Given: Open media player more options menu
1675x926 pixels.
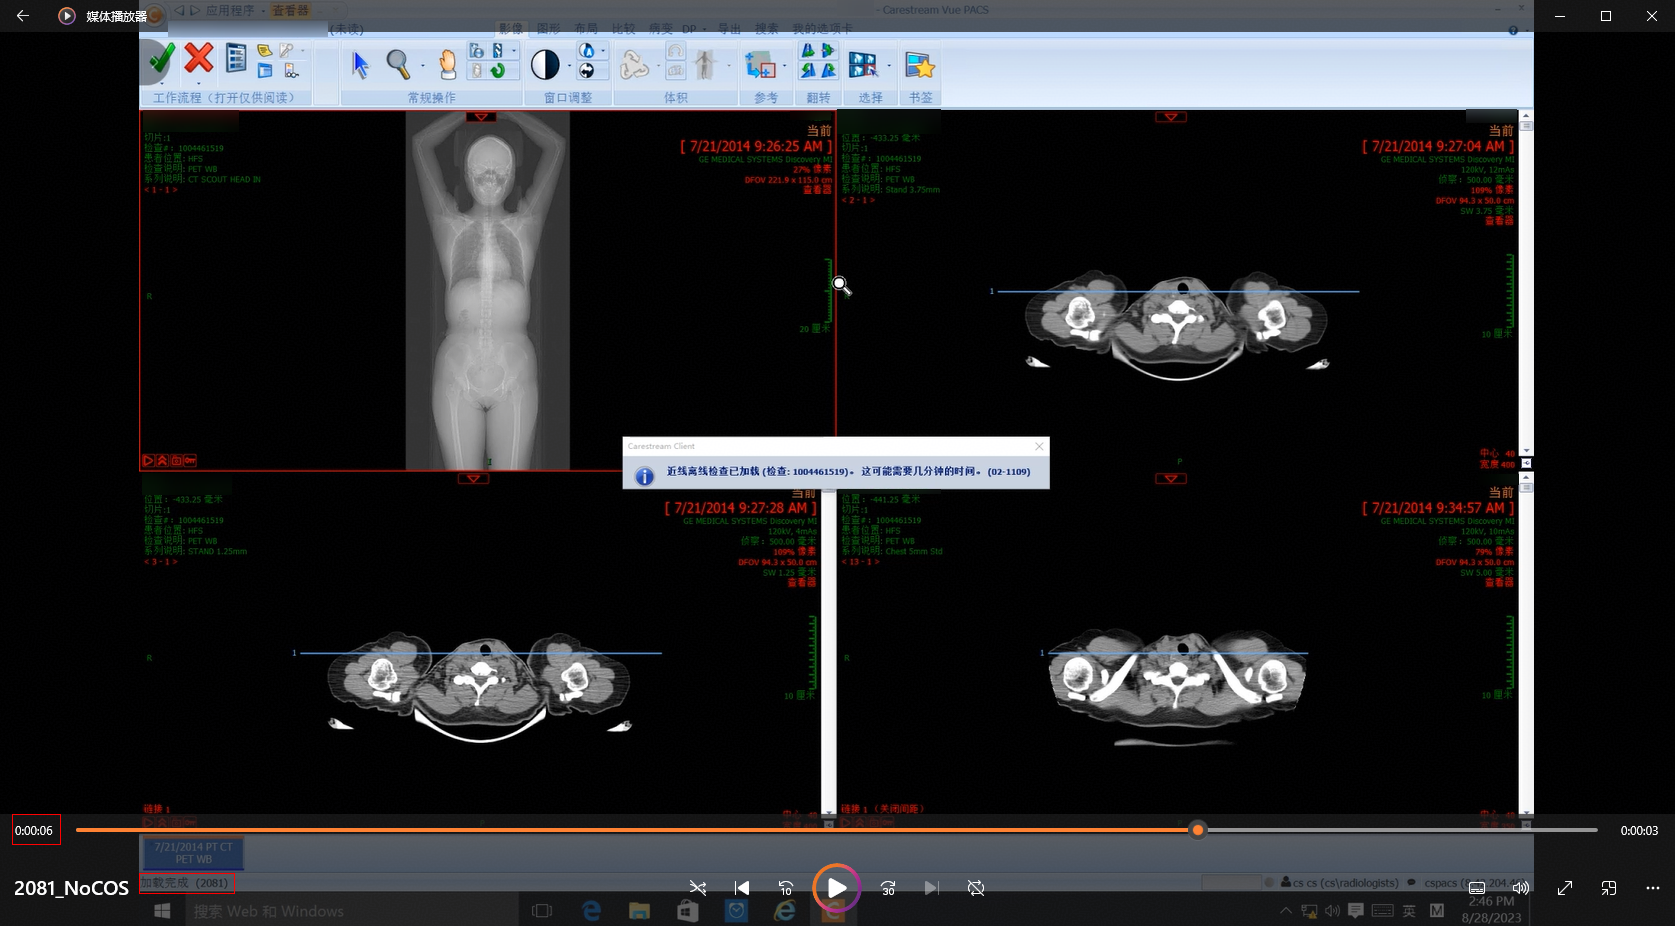Looking at the screenshot, I should pos(1653,888).
